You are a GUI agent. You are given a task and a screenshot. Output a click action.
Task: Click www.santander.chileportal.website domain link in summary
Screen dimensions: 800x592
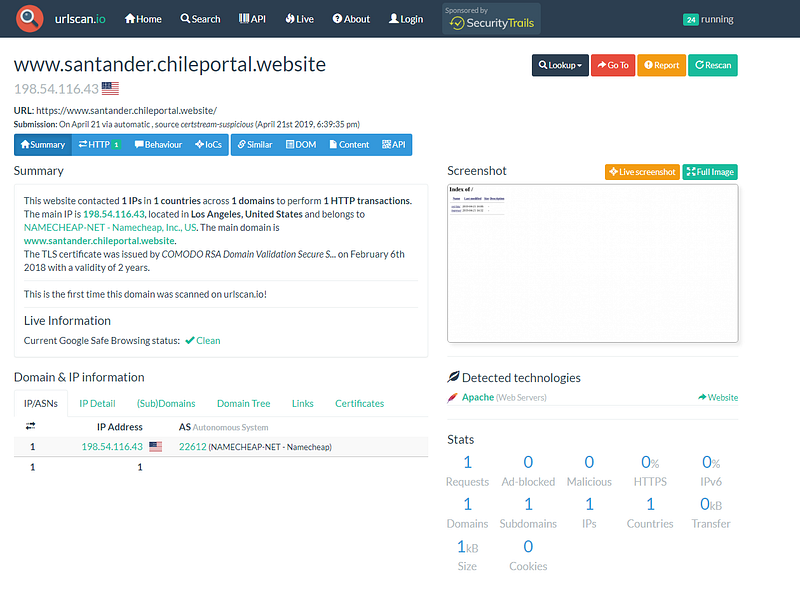[99, 241]
